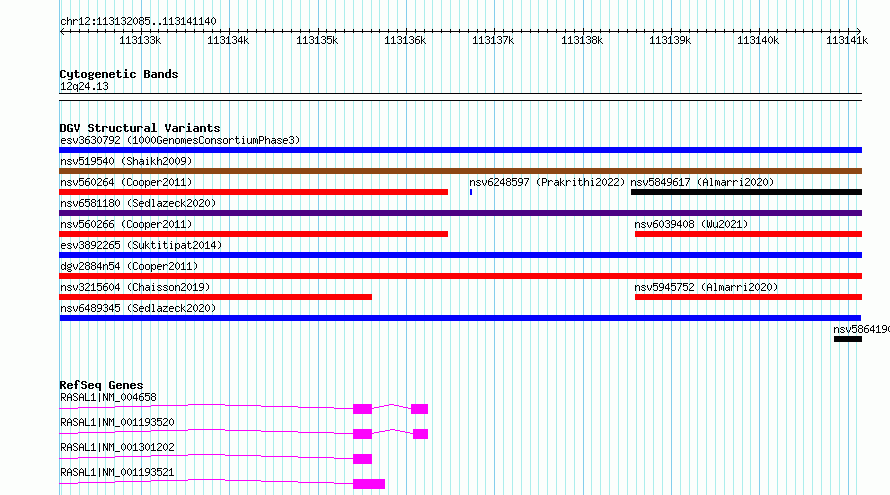Viewport: 890px width, 495px height.
Task: Click the Cytogenetic Bands track title
Action: [x=119, y=74]
